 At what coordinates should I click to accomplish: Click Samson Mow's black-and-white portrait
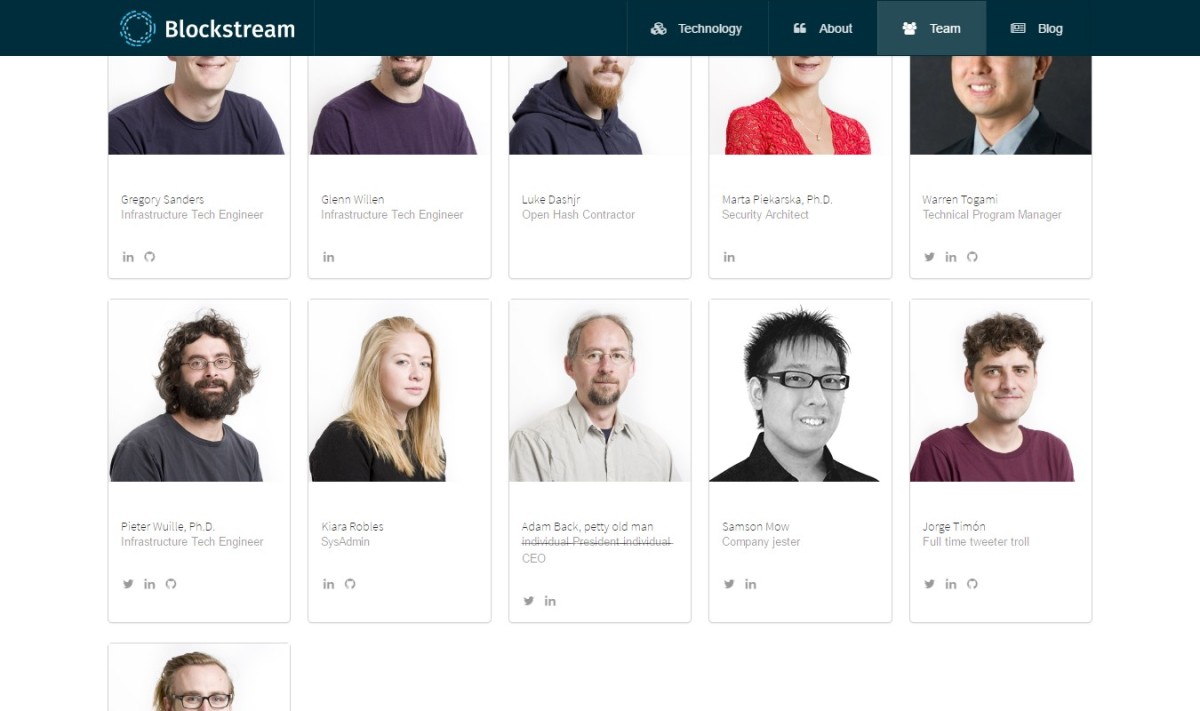click(800, 391)
